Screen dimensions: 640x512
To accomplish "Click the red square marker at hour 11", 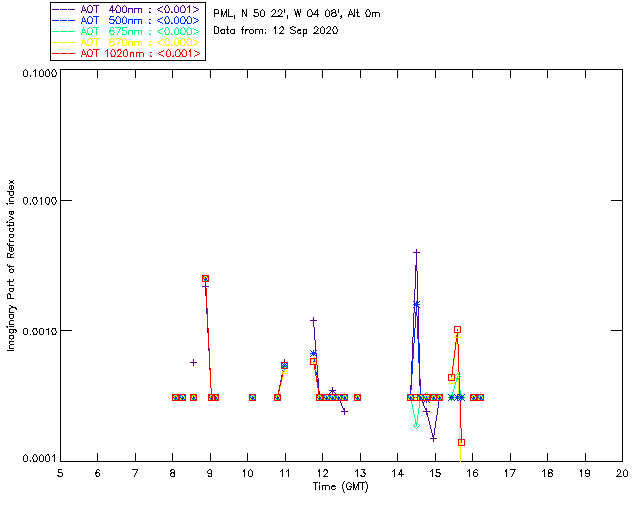I will click(284, 365).
